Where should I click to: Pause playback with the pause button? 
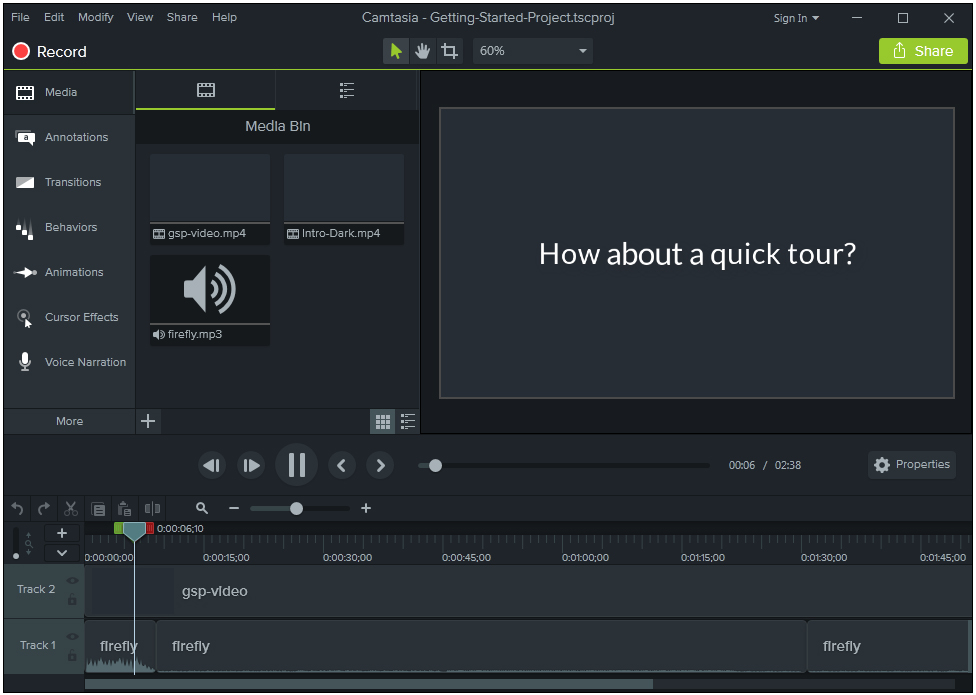(x=296, y=465)
